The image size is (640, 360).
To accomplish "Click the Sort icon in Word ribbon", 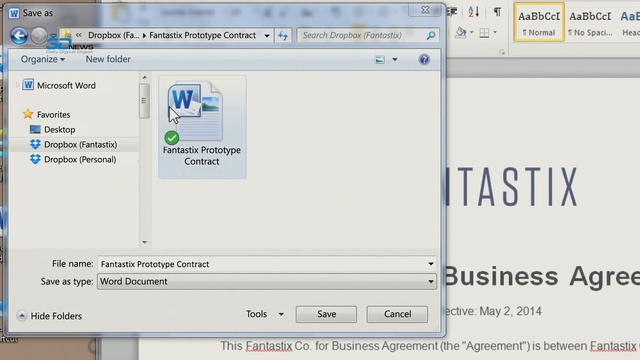I will pos(473,12).
